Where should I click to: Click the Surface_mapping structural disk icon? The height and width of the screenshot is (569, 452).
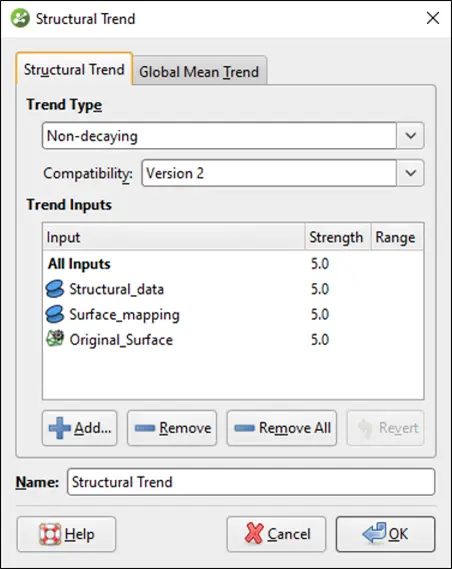[55, 314]
